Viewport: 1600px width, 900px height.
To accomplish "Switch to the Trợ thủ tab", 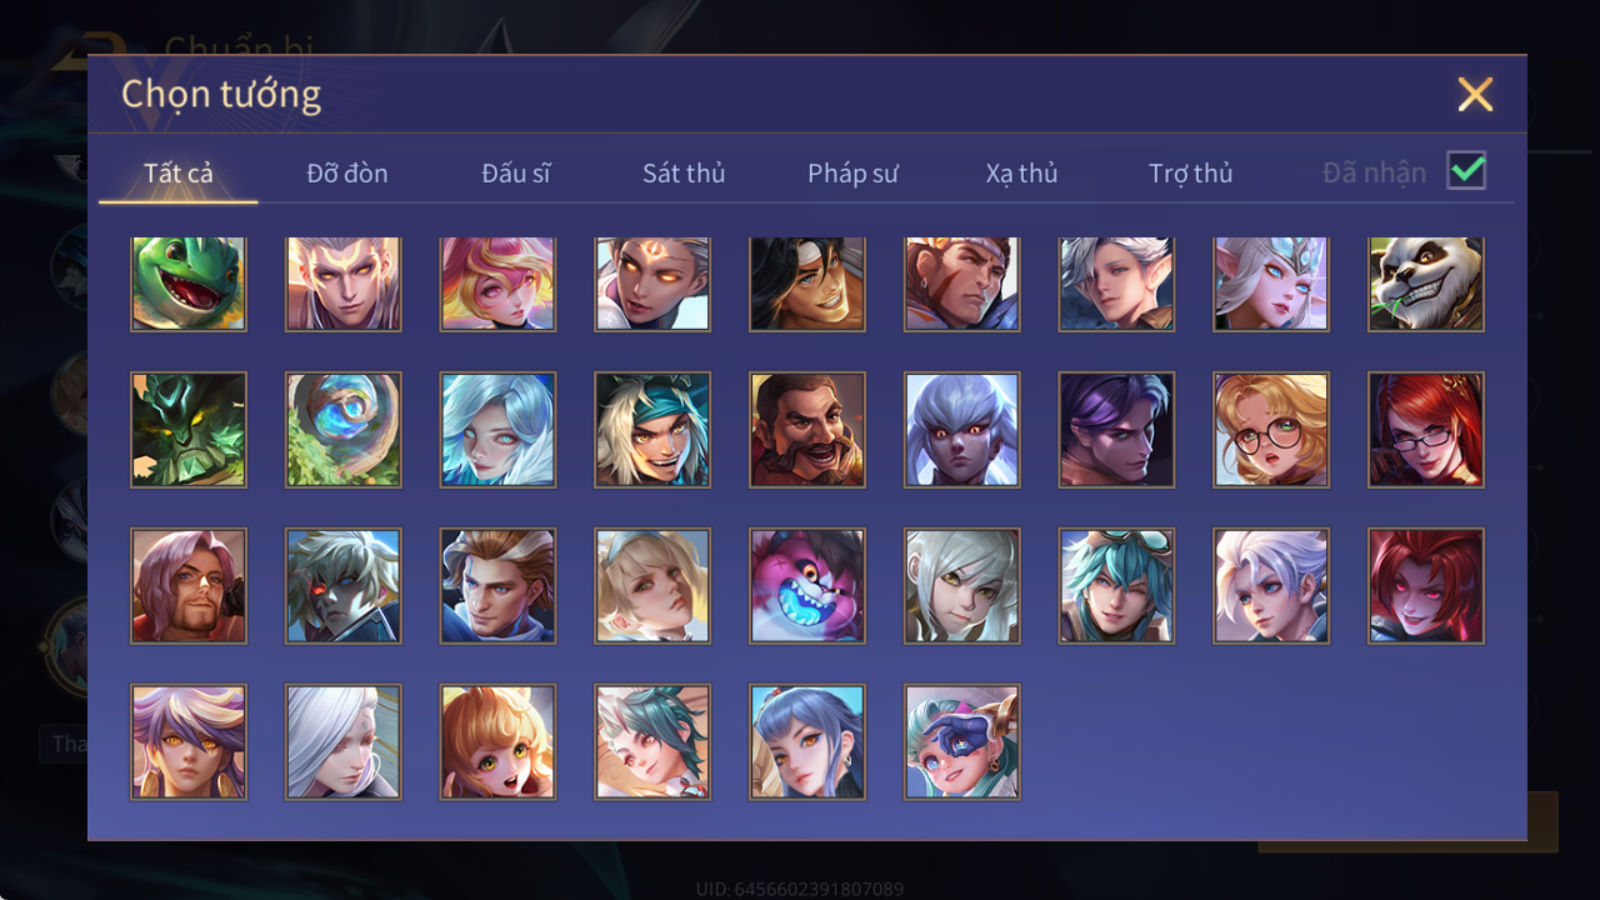I will pyautogui.click(x=1190, y=173).
